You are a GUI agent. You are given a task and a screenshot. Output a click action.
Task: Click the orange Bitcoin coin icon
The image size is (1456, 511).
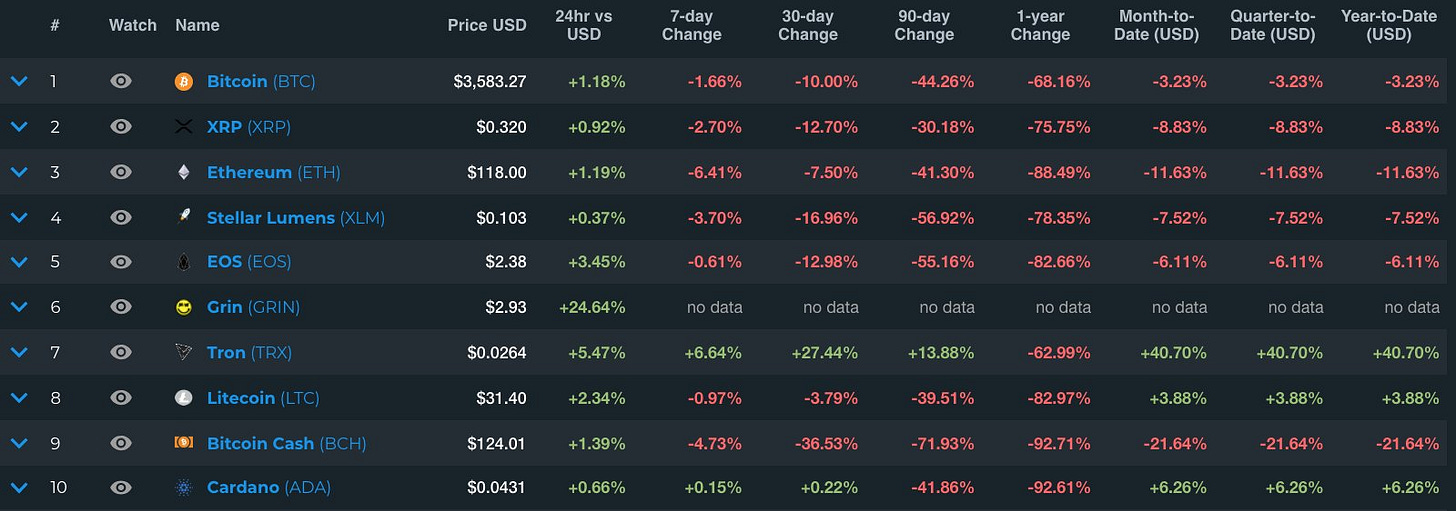[x=183, y=81]
